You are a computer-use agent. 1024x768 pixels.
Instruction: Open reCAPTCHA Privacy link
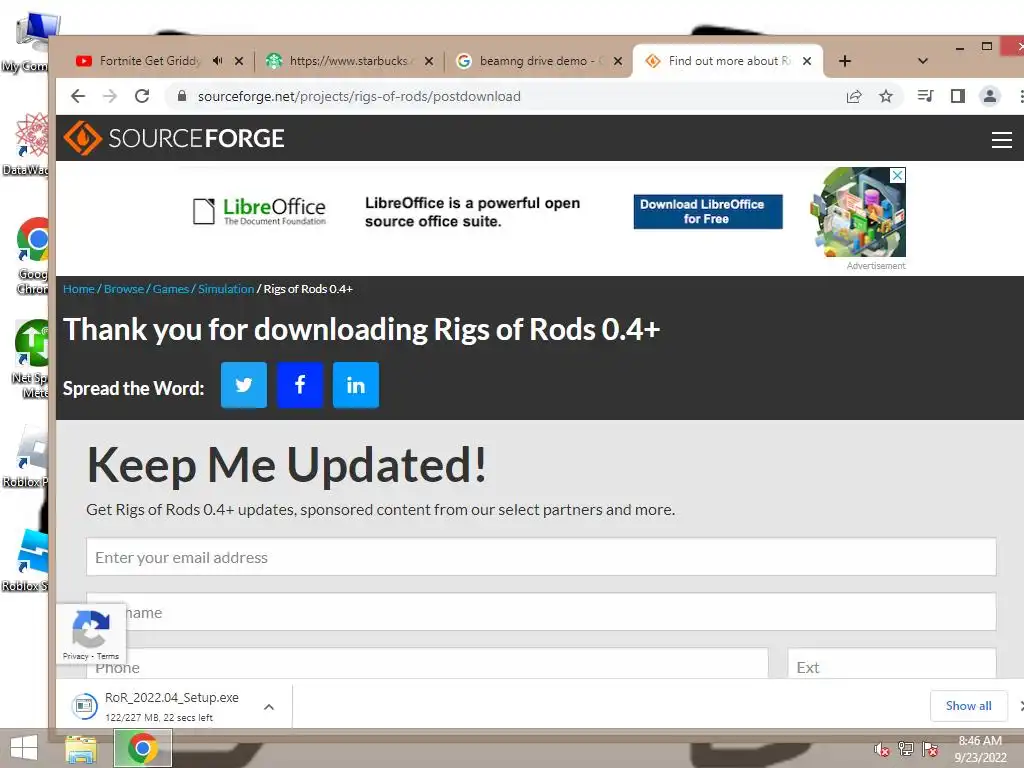click(x=75, y=656)
